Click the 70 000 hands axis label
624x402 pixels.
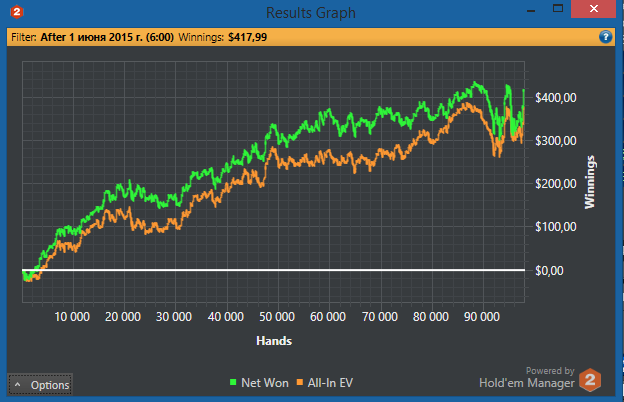(x=380, y=317)
